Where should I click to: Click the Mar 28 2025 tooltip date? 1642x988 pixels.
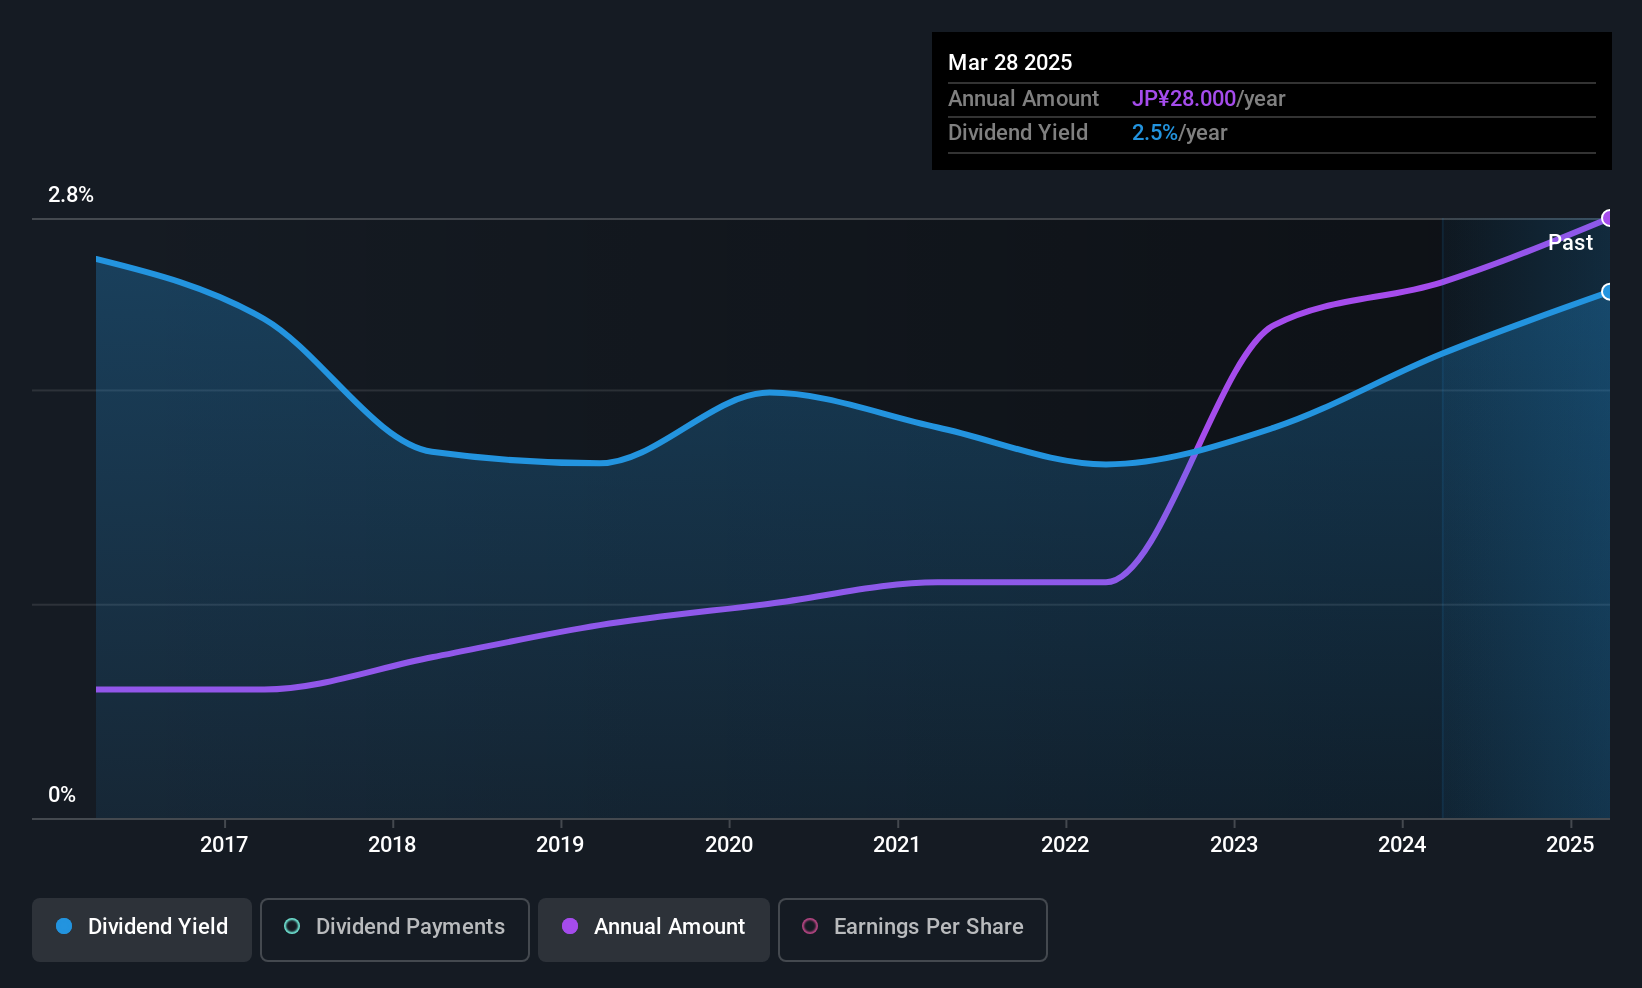[x=1010, y=63]
